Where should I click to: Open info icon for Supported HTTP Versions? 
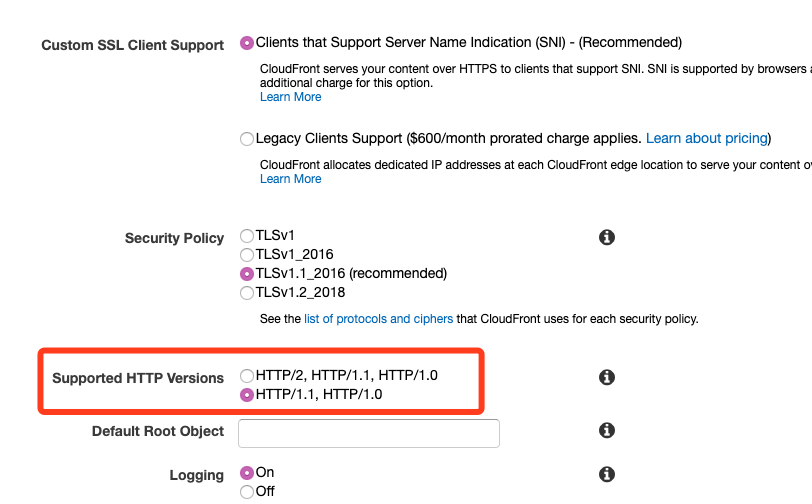[x=607, y=377]
